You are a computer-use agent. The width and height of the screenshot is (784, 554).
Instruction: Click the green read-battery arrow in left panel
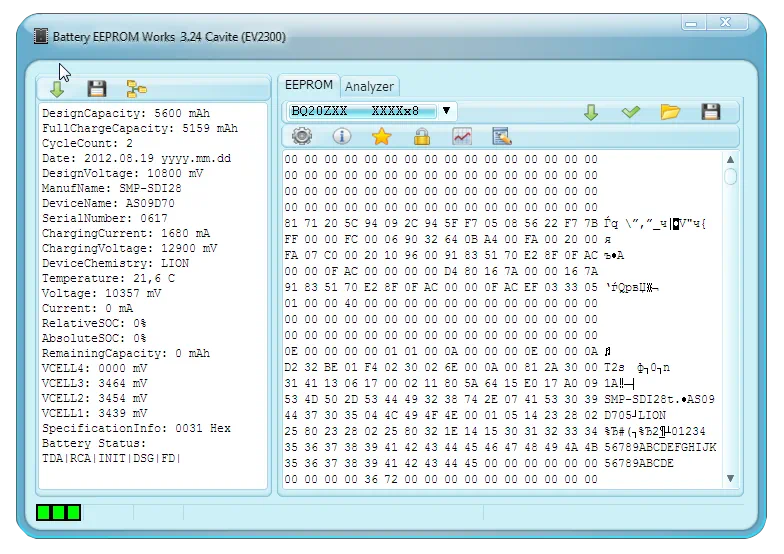pyautogui.click(x=57, y=89)
